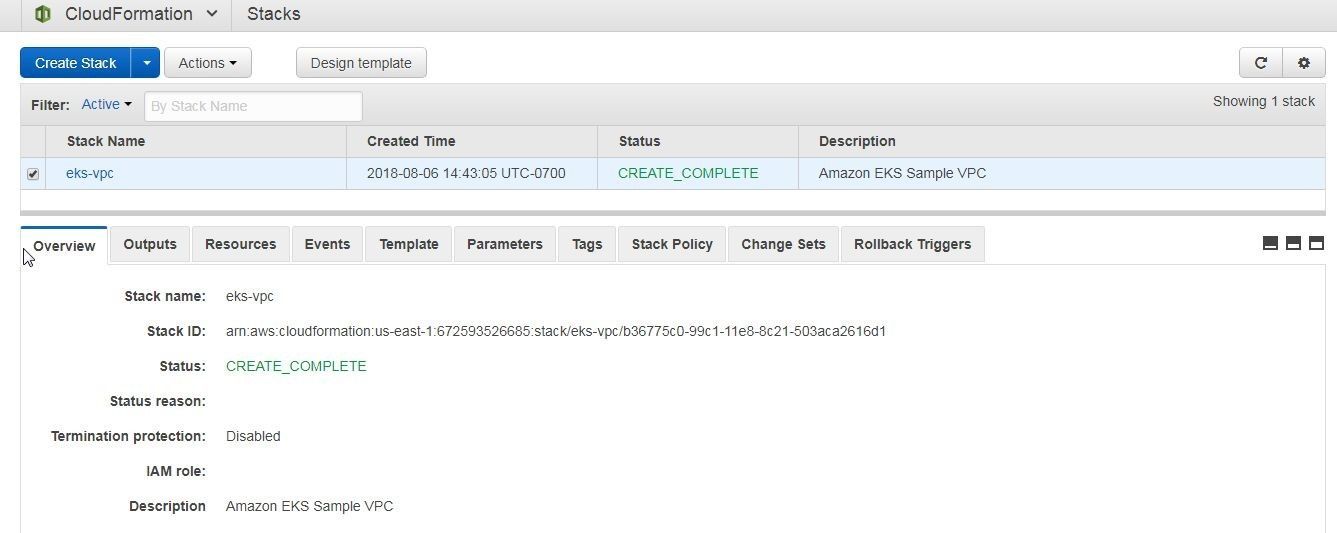Switch to the Overview tab
The height and width of the screenshot is (533, 1337).
pos(64,246)
